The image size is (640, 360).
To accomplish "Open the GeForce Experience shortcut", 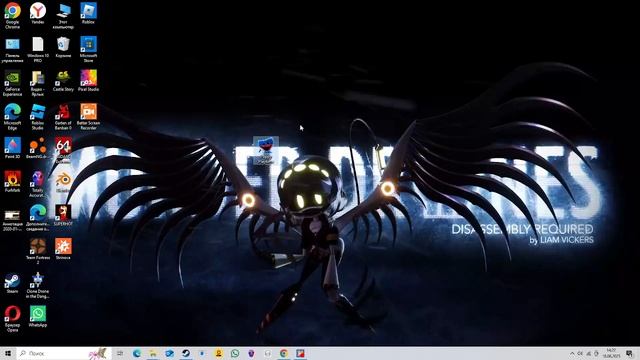I will [x=12, y=83].
